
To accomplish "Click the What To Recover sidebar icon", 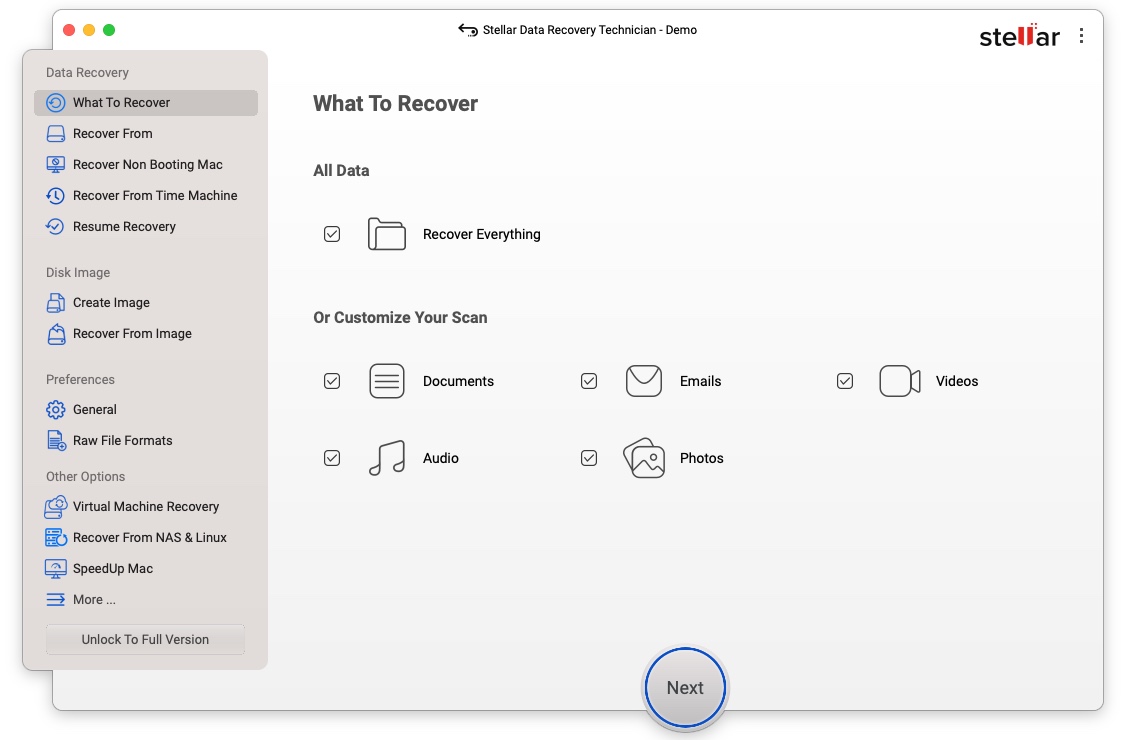I will pos(55,103).
